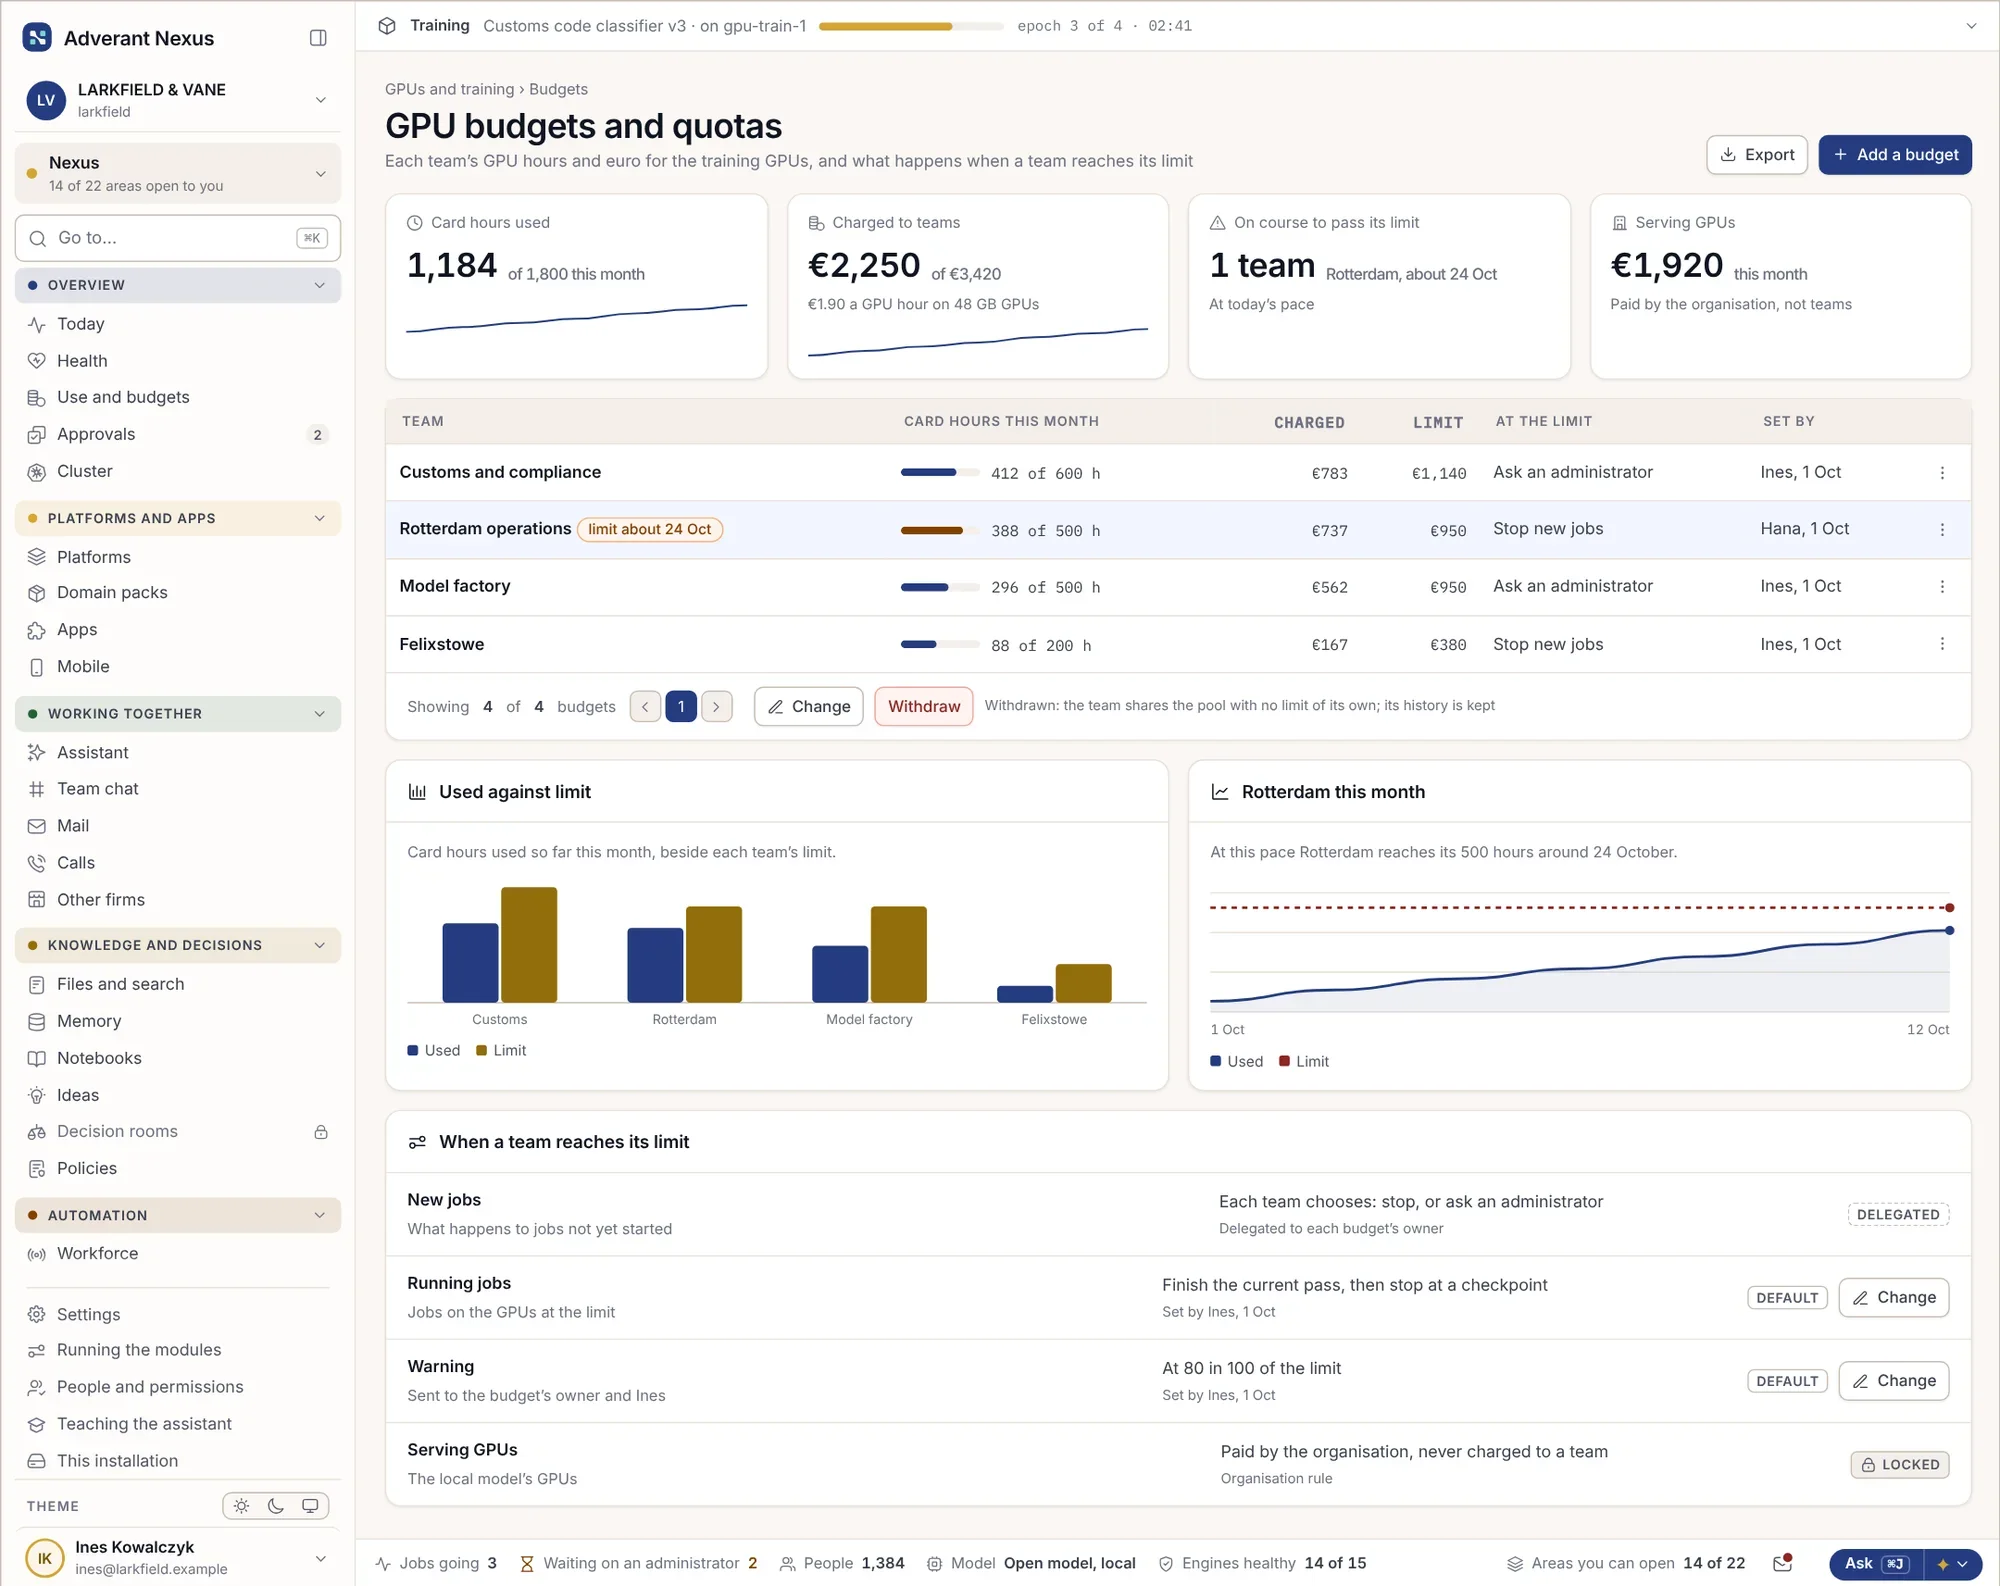This screenshot has height=1586, width=2000.
Task: Open row menu for Rotterdam operations
Action: click(1942, 530)
